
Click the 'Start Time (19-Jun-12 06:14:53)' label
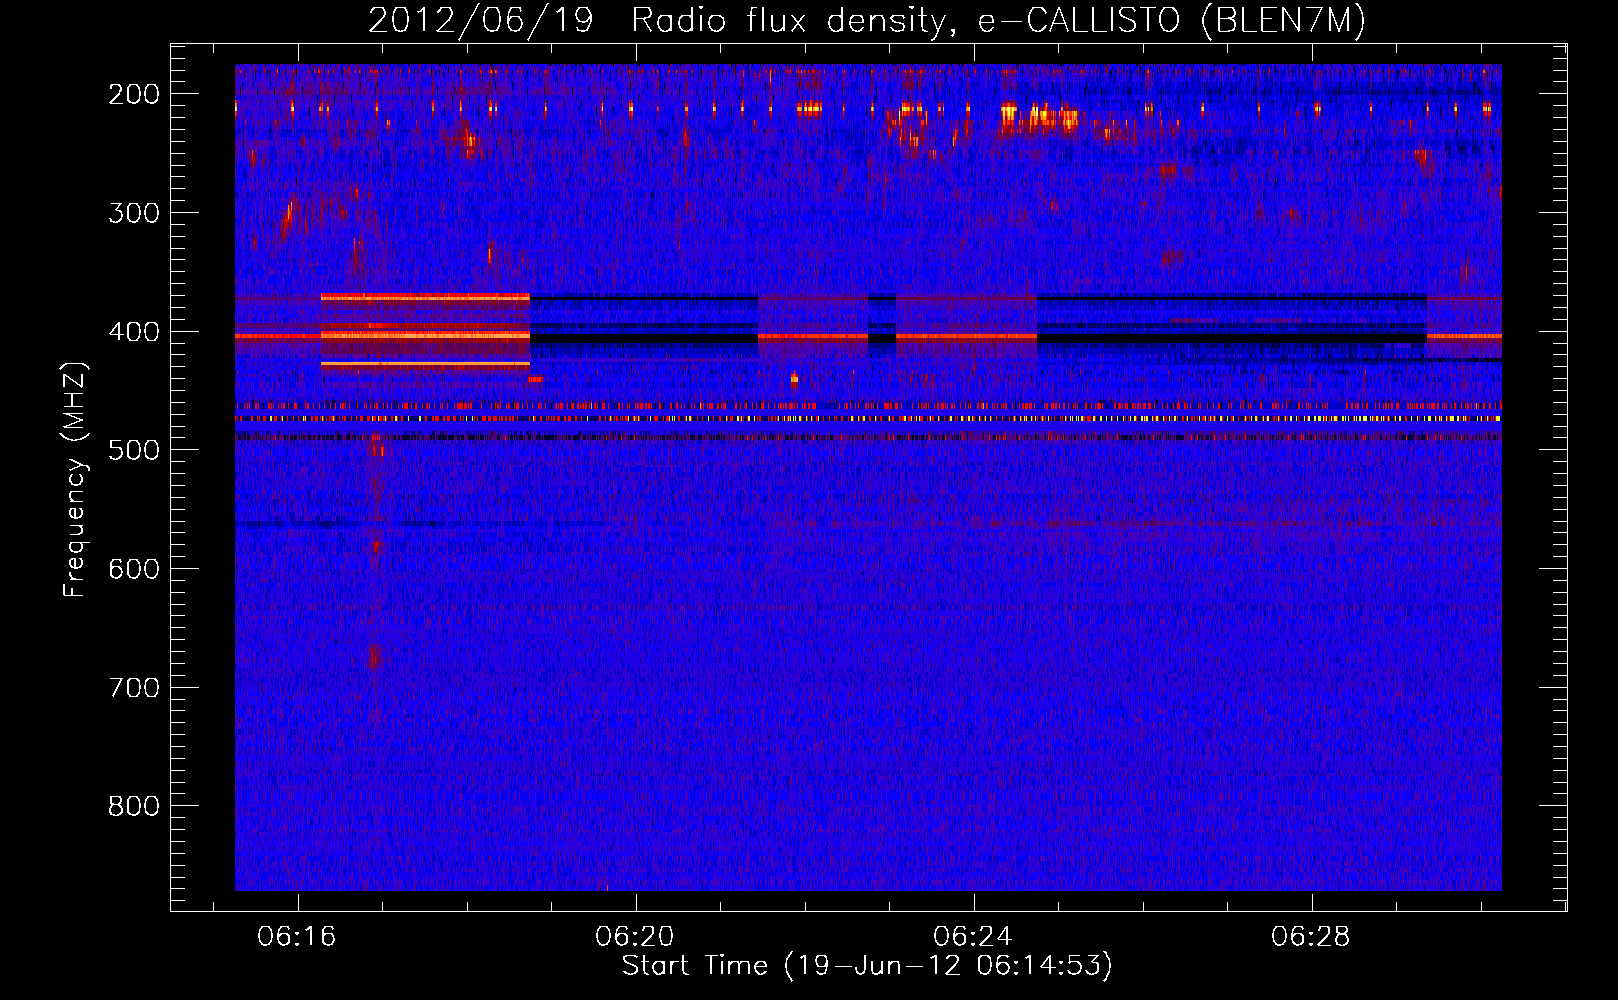[867, 966]
